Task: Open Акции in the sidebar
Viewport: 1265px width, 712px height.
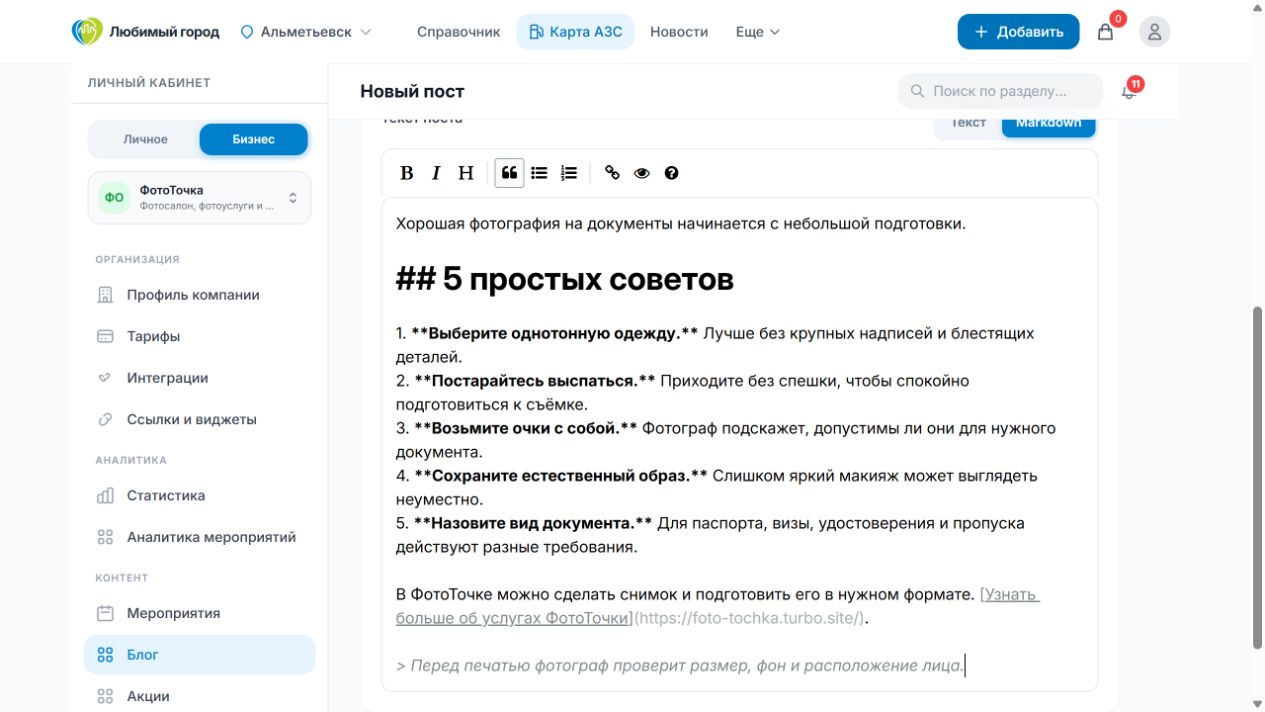Action: pos(199,697)
